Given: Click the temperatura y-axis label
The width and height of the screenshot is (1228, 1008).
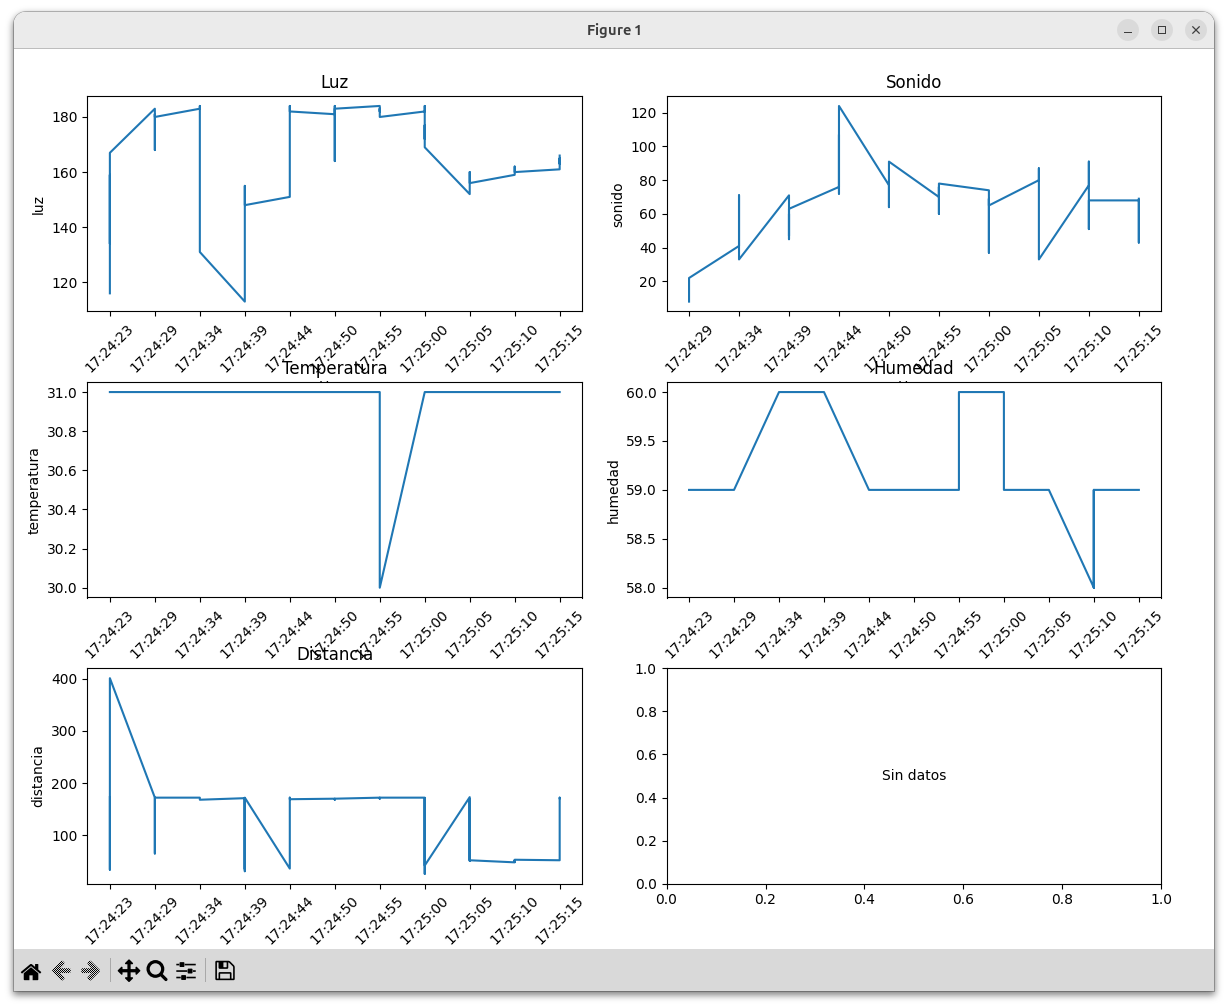Looking at the screenshot, I should pos(34,490).
